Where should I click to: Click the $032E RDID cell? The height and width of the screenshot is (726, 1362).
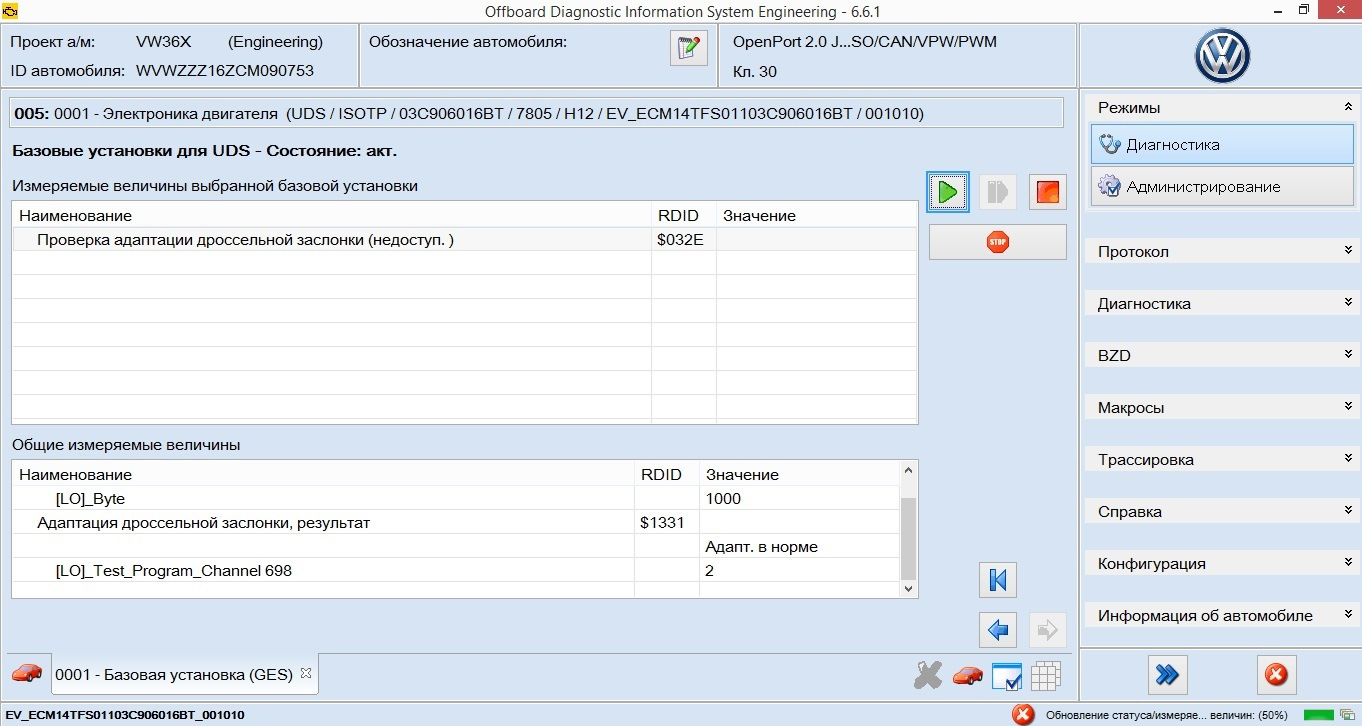pyautogui.click(x=684, y=239)
